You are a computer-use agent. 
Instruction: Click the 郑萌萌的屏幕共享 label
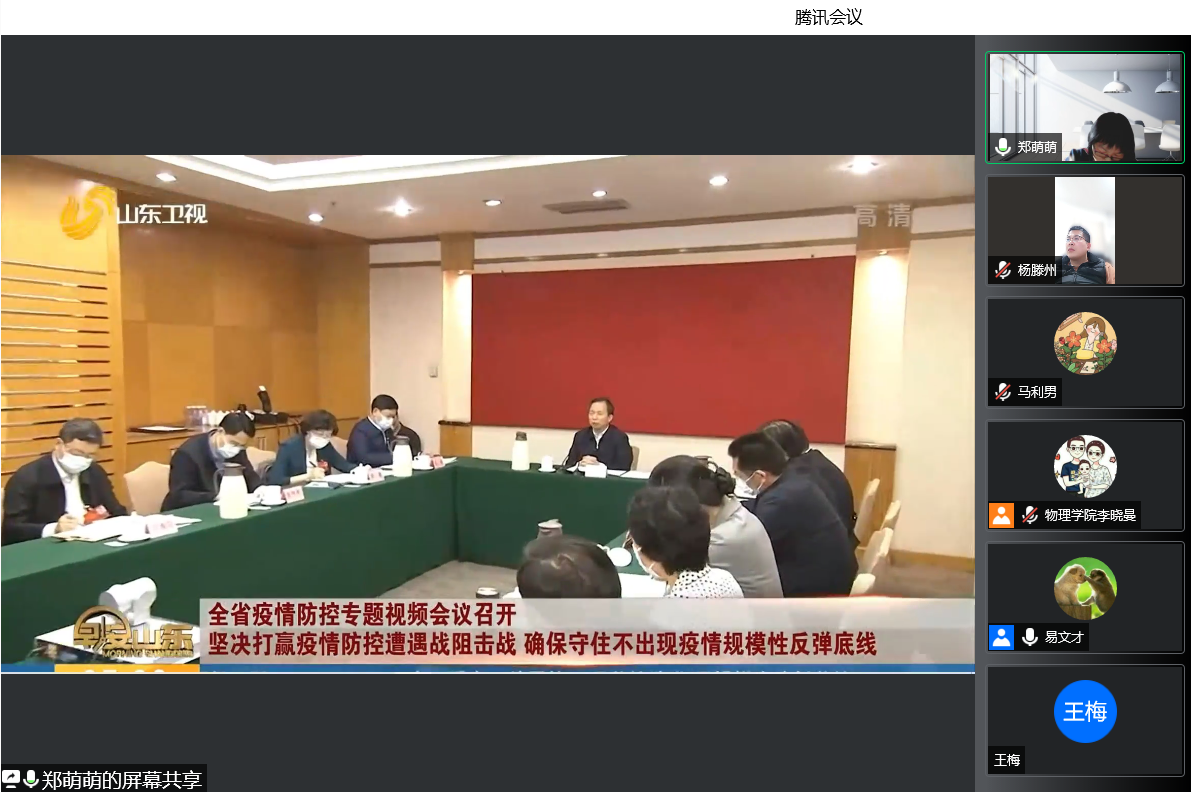[121, 780]
